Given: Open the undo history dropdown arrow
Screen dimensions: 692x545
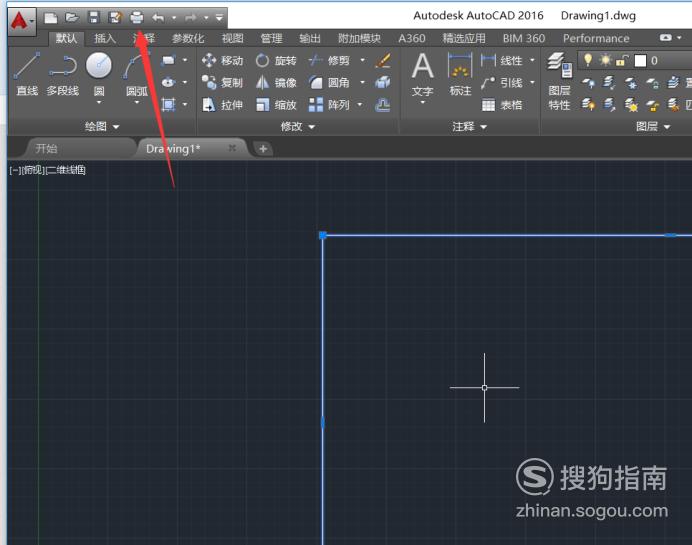Looking at the screenshot, I should click(174, 18).
